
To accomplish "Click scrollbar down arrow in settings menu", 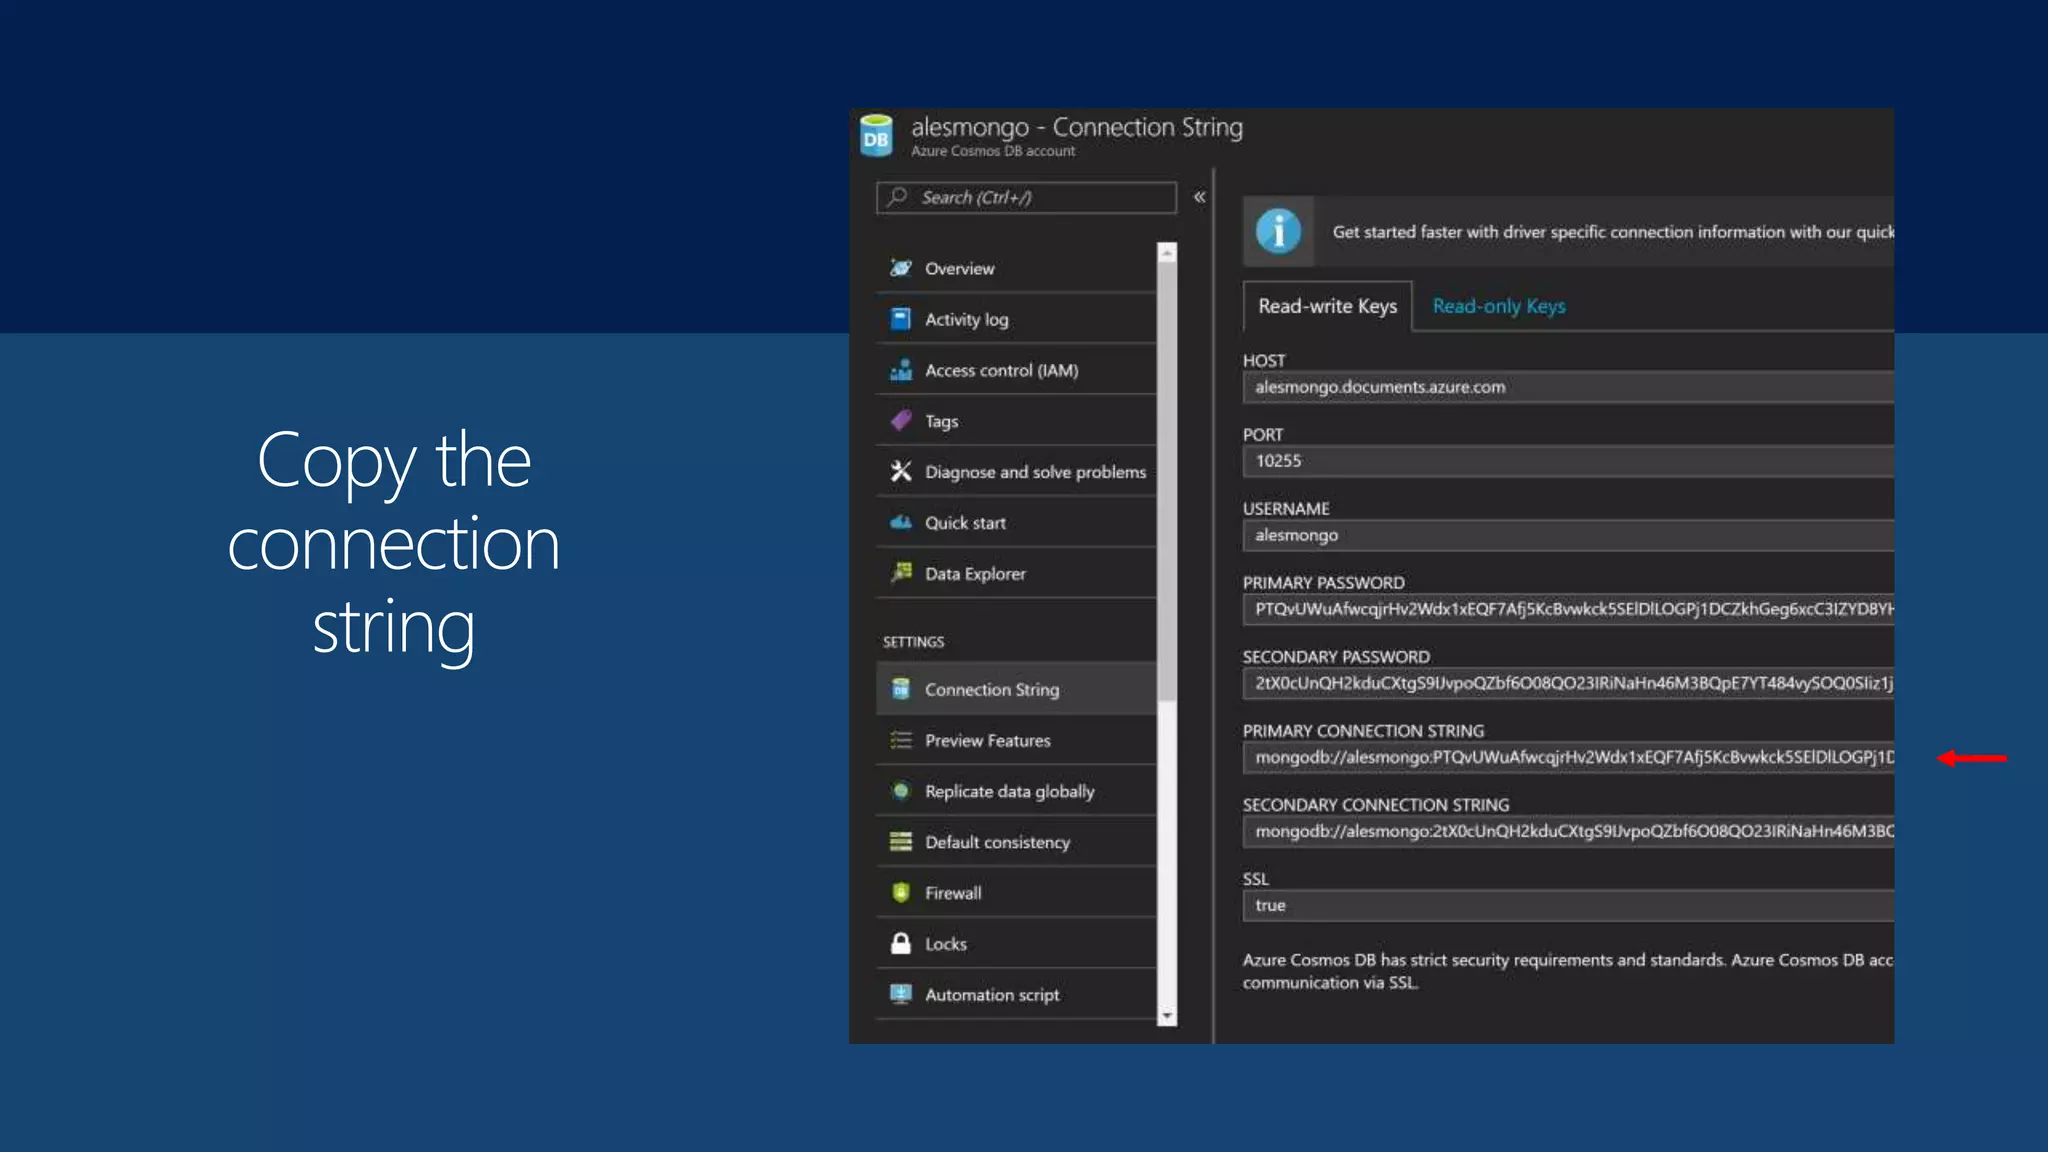I will (1166, 1016).
